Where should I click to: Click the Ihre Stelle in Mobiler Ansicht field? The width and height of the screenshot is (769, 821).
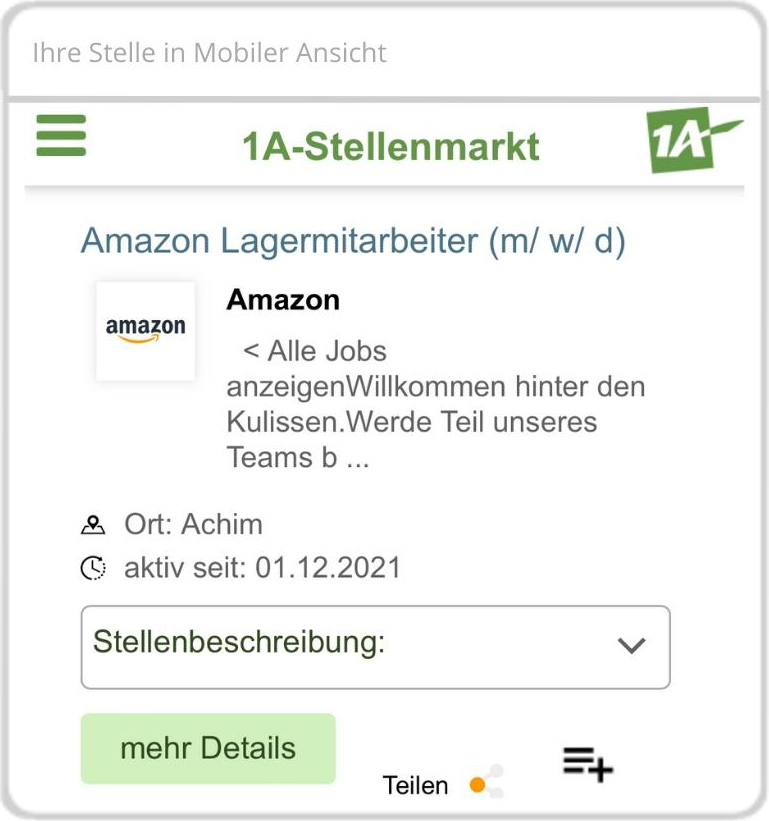click(x=384, y=53)
